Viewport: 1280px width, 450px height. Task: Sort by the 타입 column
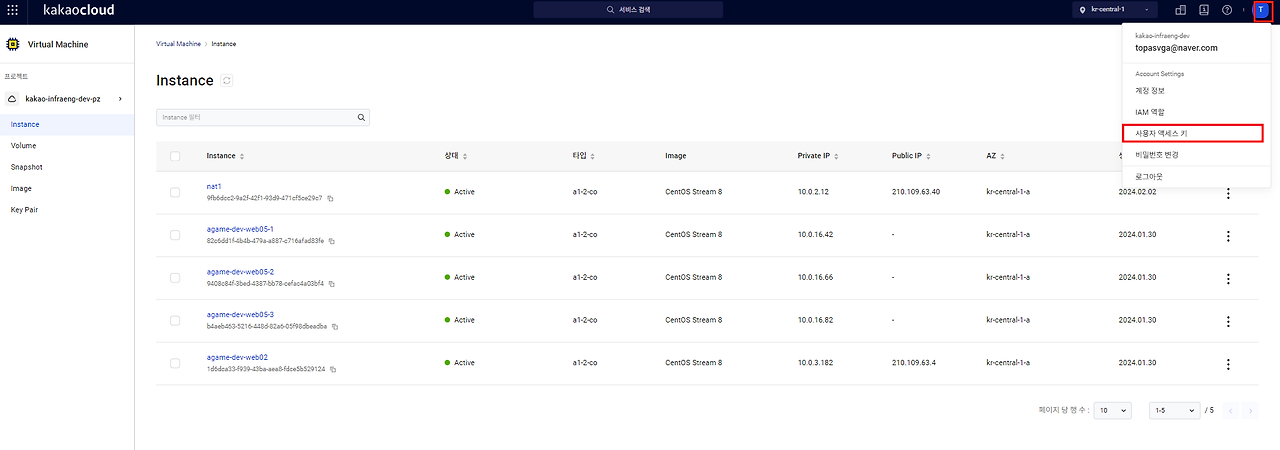click(x=592, y=157)
